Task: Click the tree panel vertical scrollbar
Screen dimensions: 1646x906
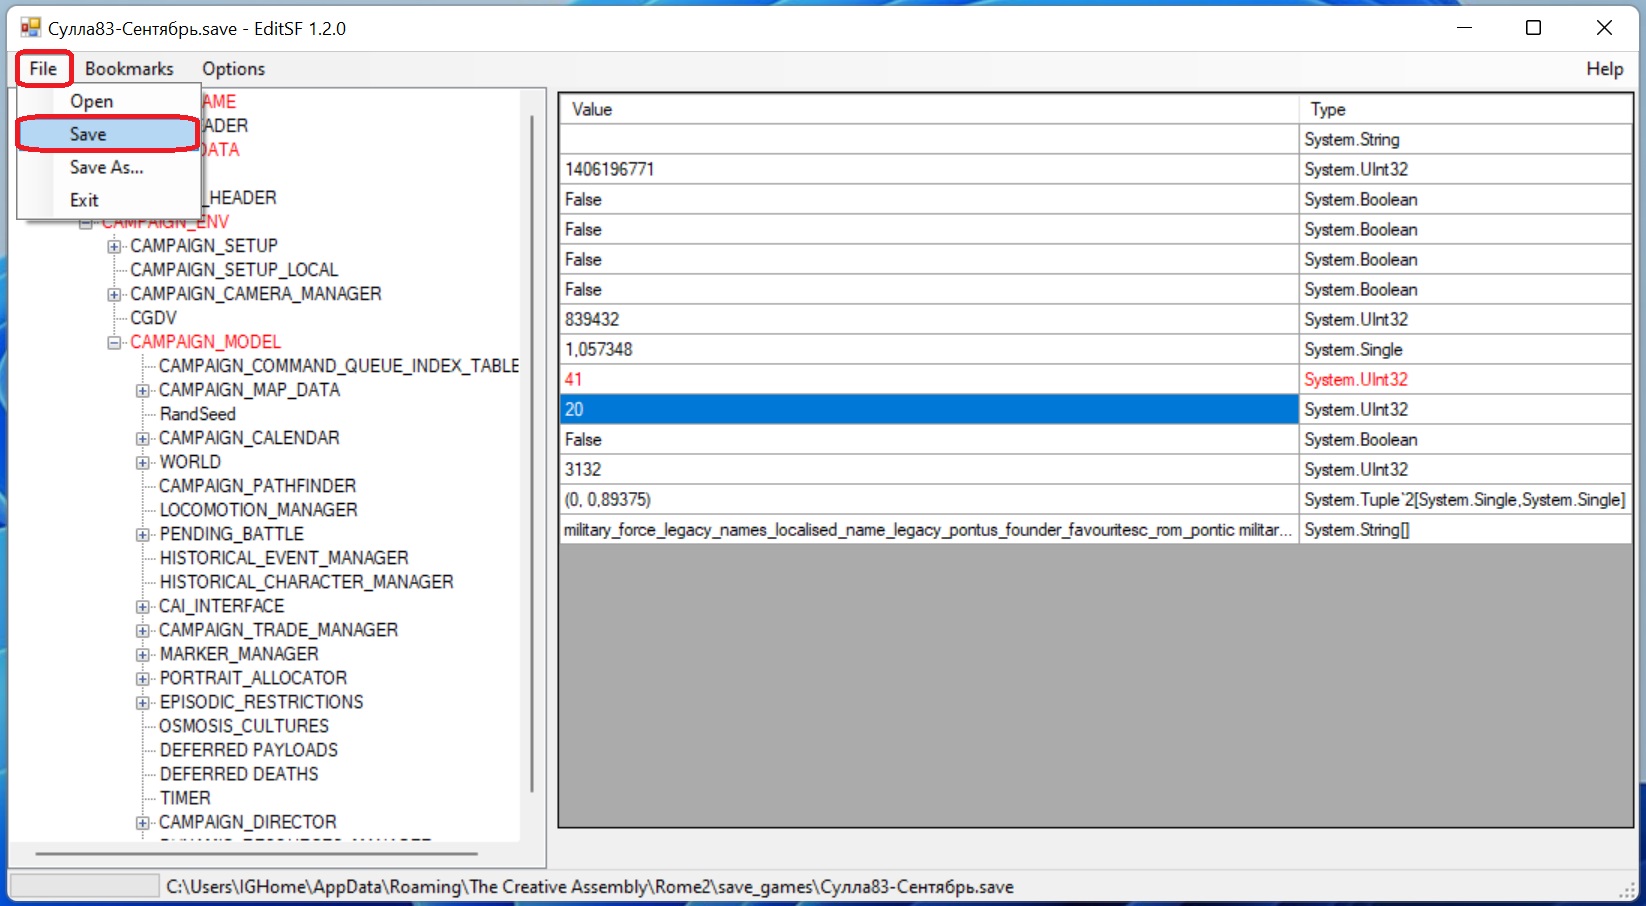Action: click(x=532, y=450)
